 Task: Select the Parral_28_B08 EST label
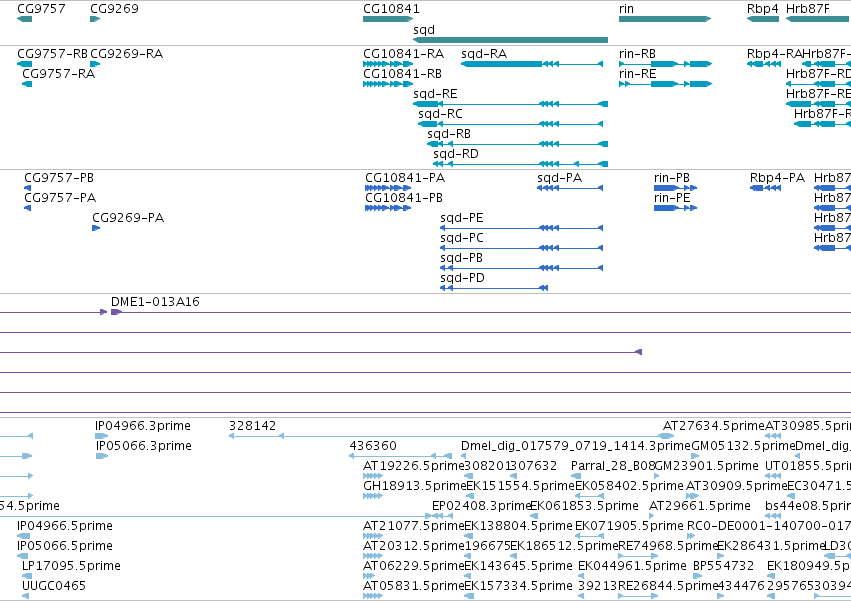(613, 466)
